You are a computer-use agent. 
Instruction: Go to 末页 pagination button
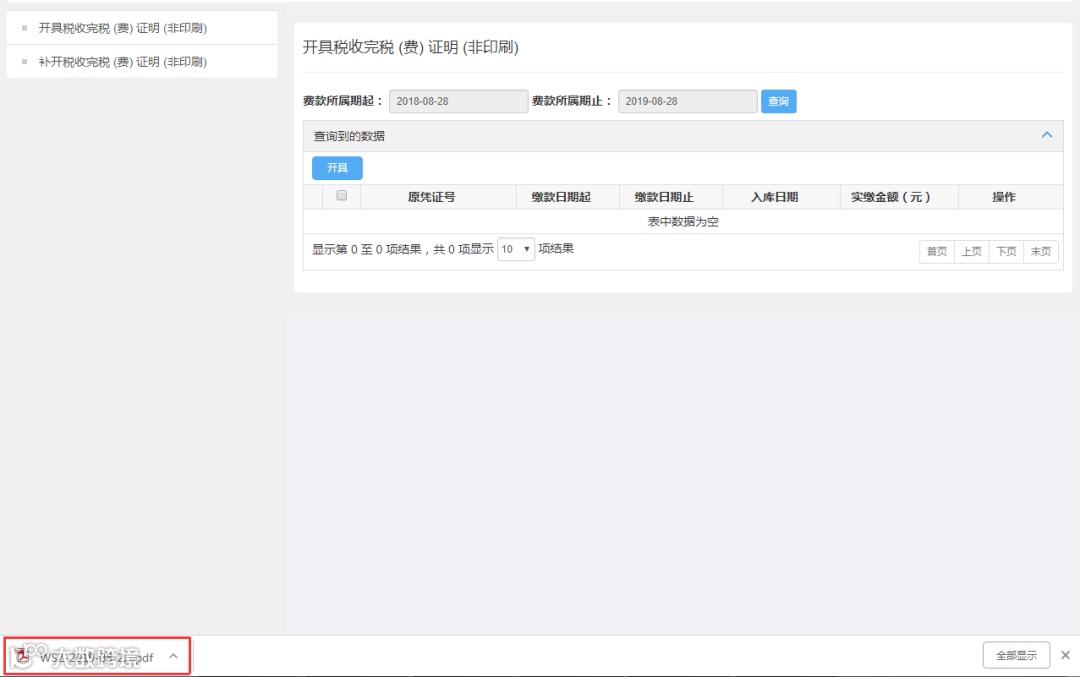tap(1041, 251)
